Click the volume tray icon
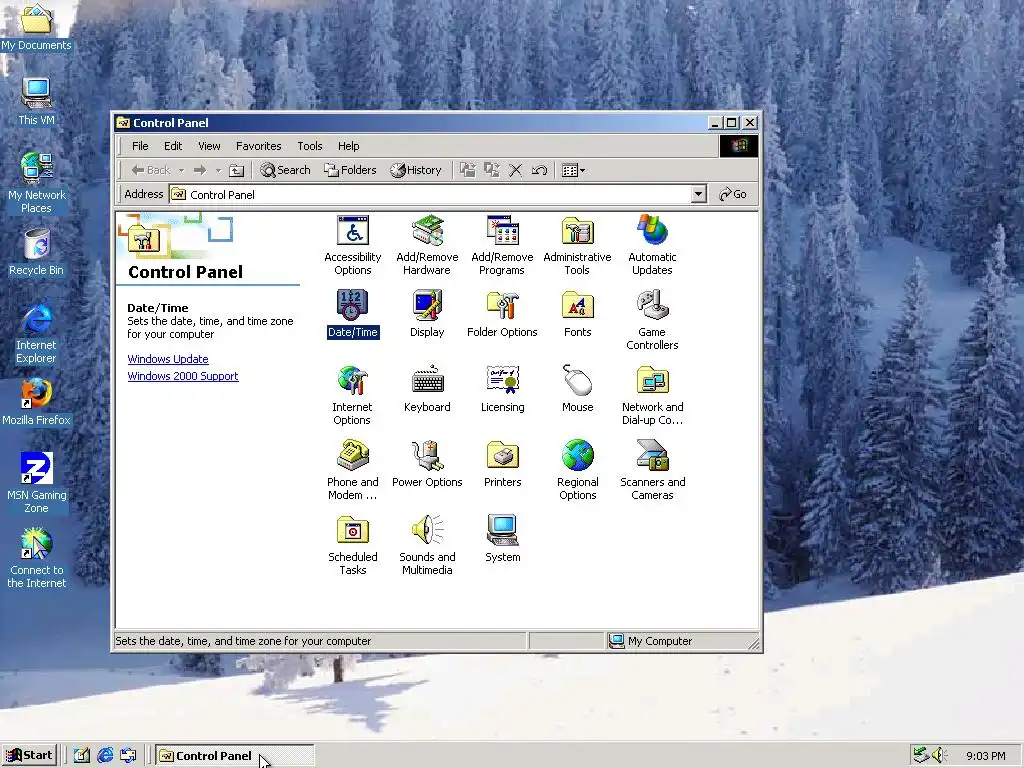The image size is (1024, 768). pos(938,755)
